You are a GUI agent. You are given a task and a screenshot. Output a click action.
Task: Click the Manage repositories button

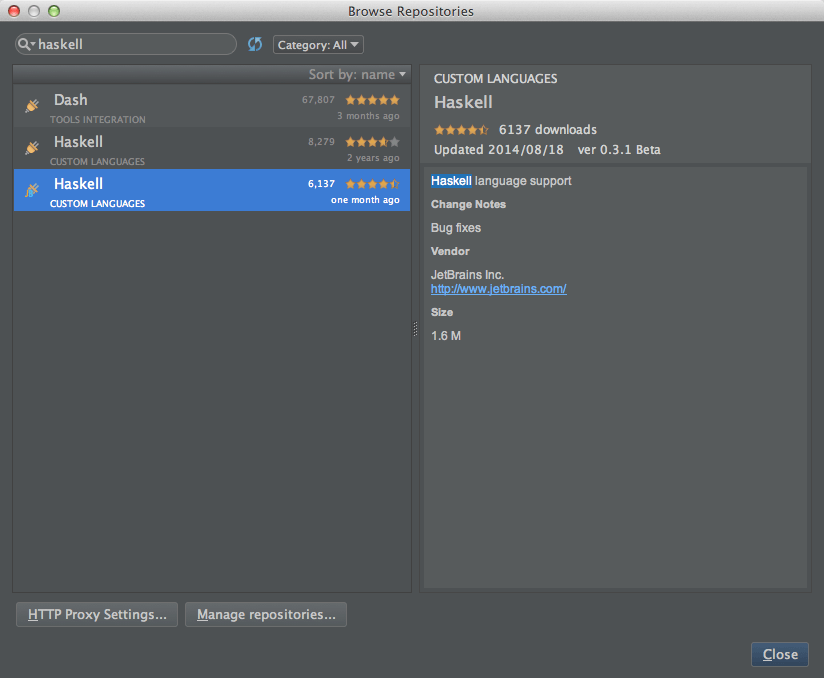point(266,614)
